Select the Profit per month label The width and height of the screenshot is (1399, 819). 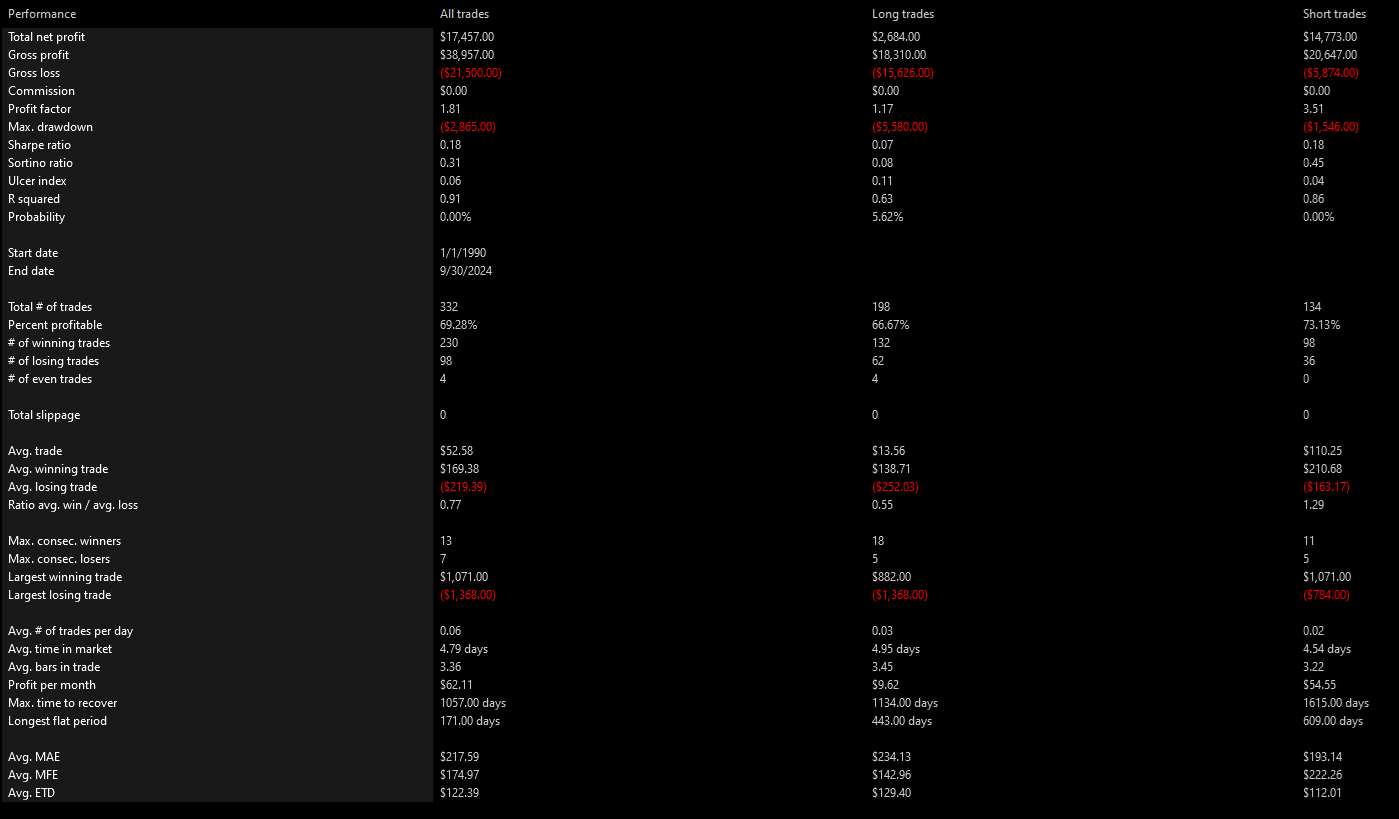click(x=52, y=685)
